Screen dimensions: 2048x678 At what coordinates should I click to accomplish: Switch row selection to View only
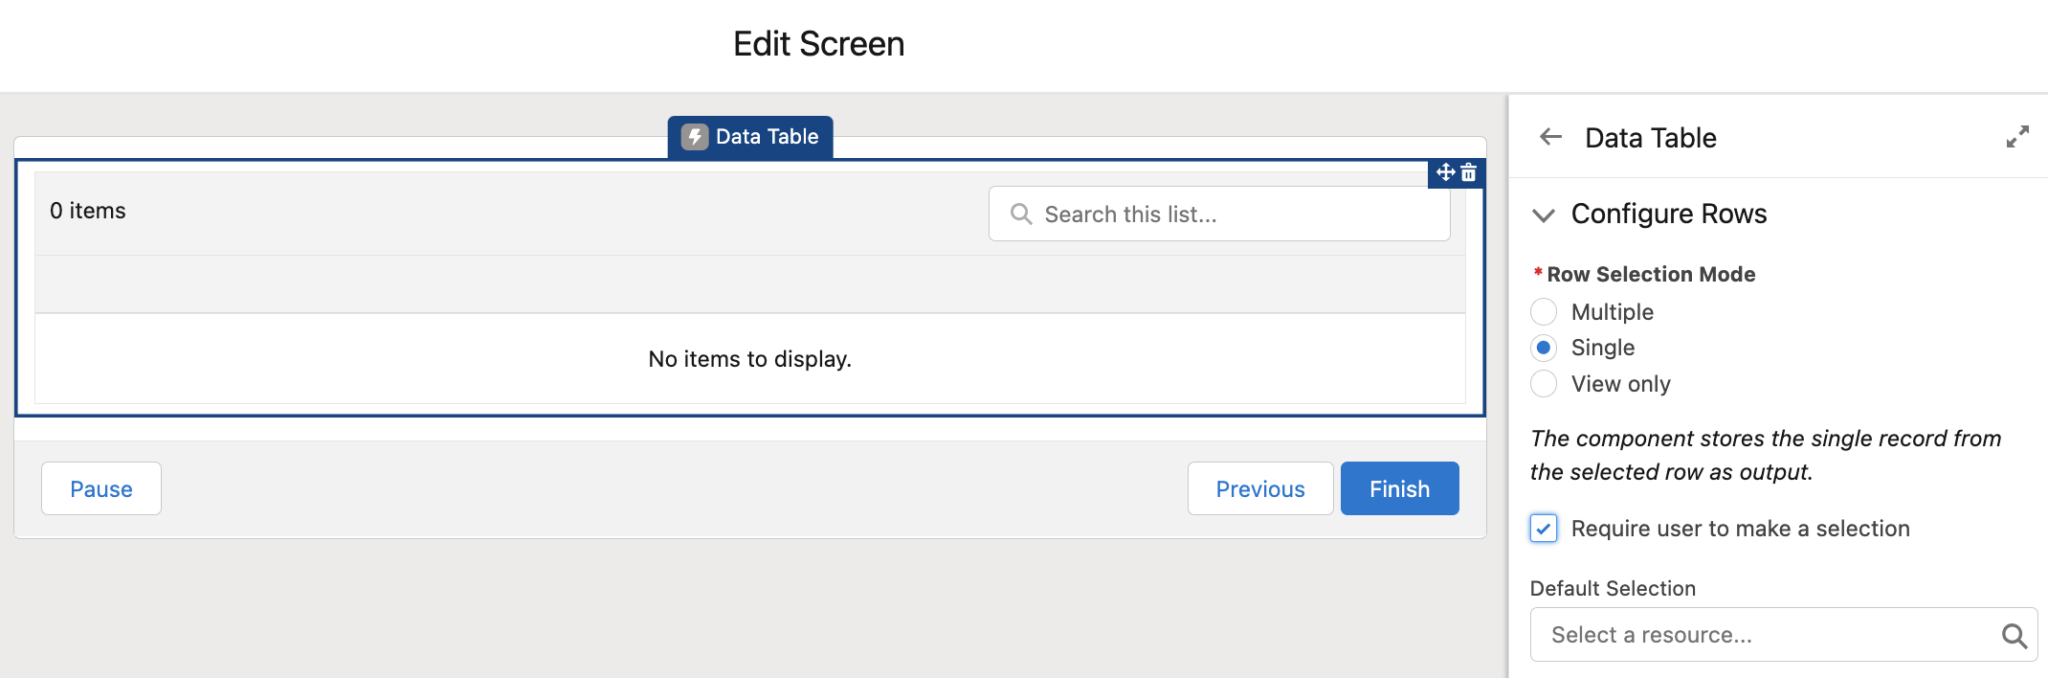coord(1543,383)
